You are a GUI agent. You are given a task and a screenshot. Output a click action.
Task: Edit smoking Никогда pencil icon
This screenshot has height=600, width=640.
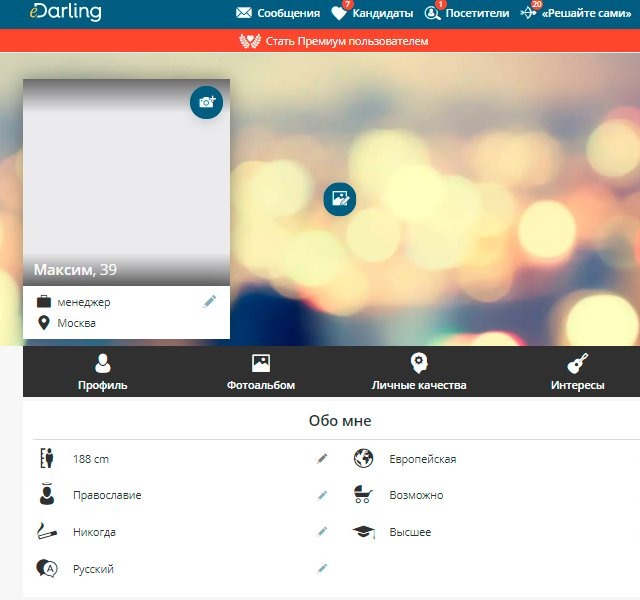(322, 532)
